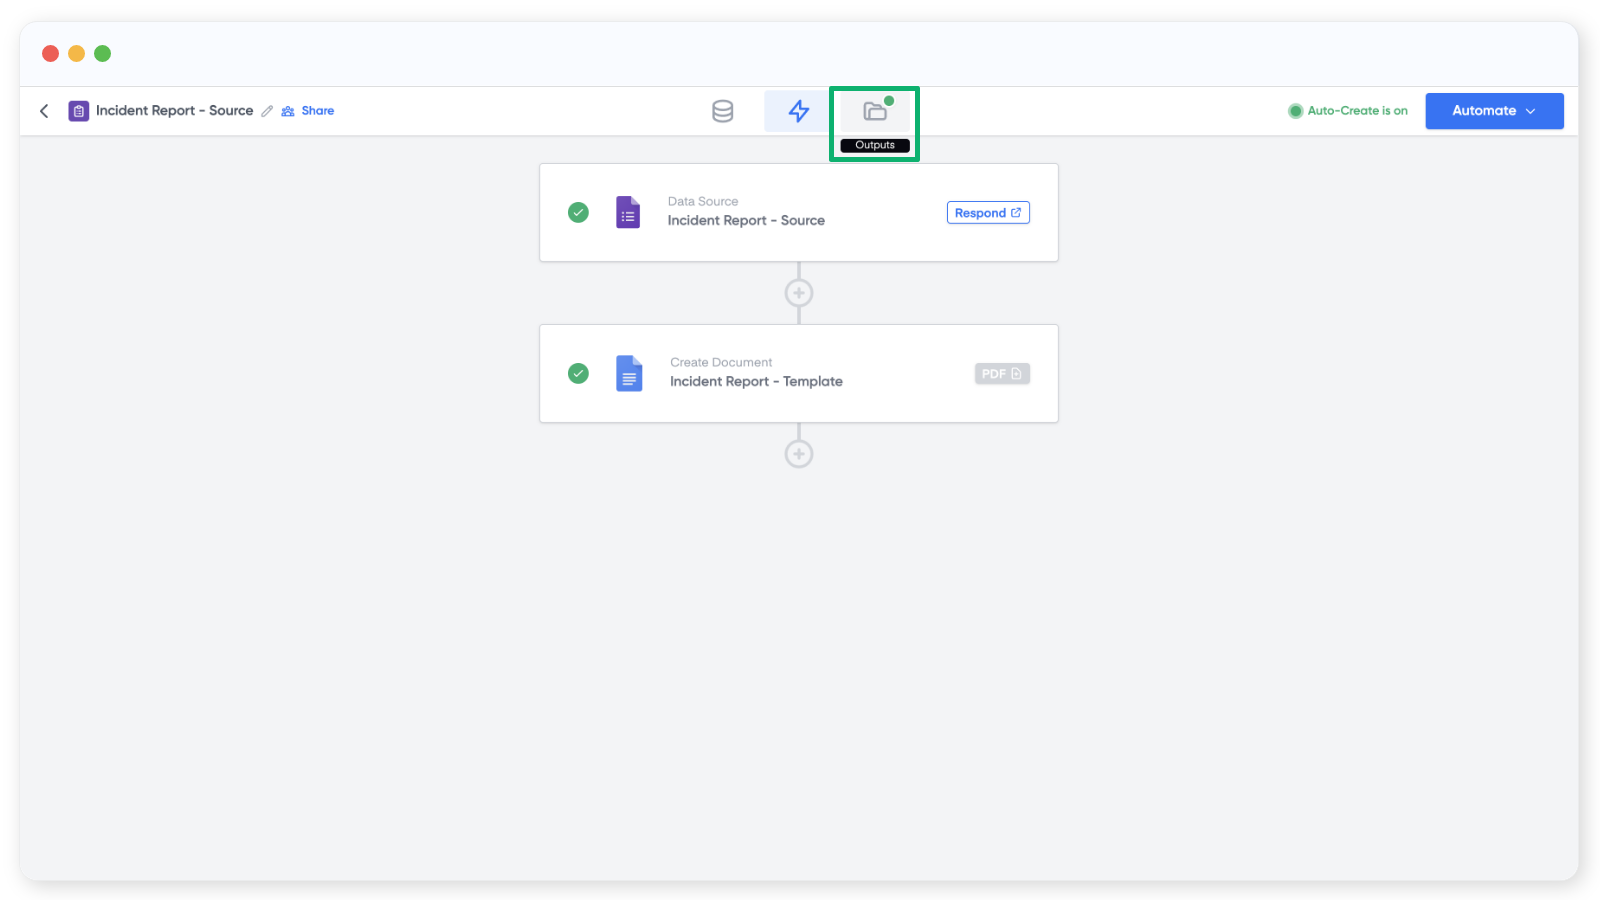
Task: Click the green checkmark on the Create Document step
Action: click(x=578, y=373)
